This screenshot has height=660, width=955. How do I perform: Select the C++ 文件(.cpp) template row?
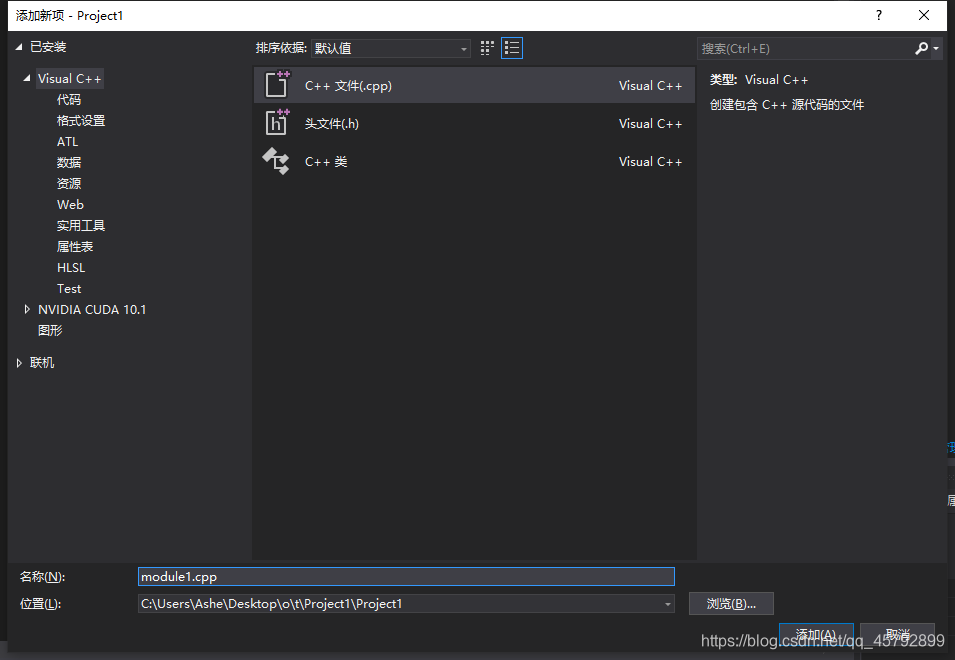click(474, 85)
